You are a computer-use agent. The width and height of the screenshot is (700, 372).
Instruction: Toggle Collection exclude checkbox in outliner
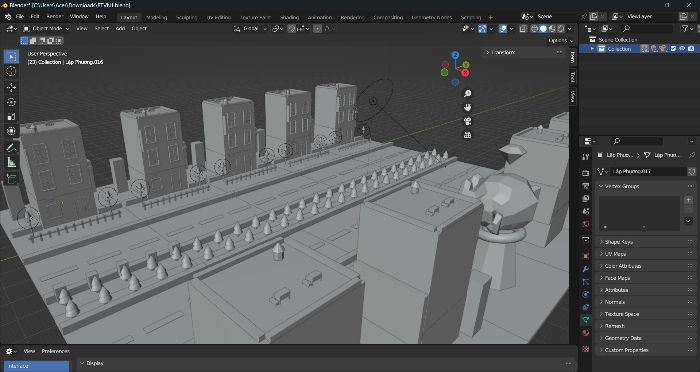point(673,49)
